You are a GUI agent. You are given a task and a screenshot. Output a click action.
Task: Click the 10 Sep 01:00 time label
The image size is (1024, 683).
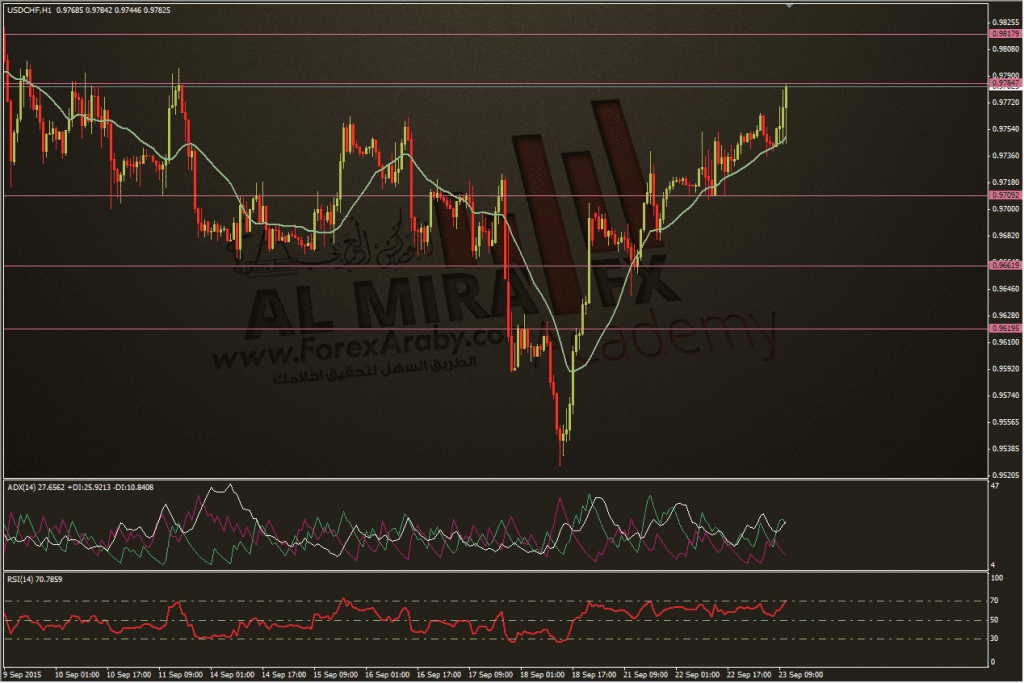coord(77,675)
